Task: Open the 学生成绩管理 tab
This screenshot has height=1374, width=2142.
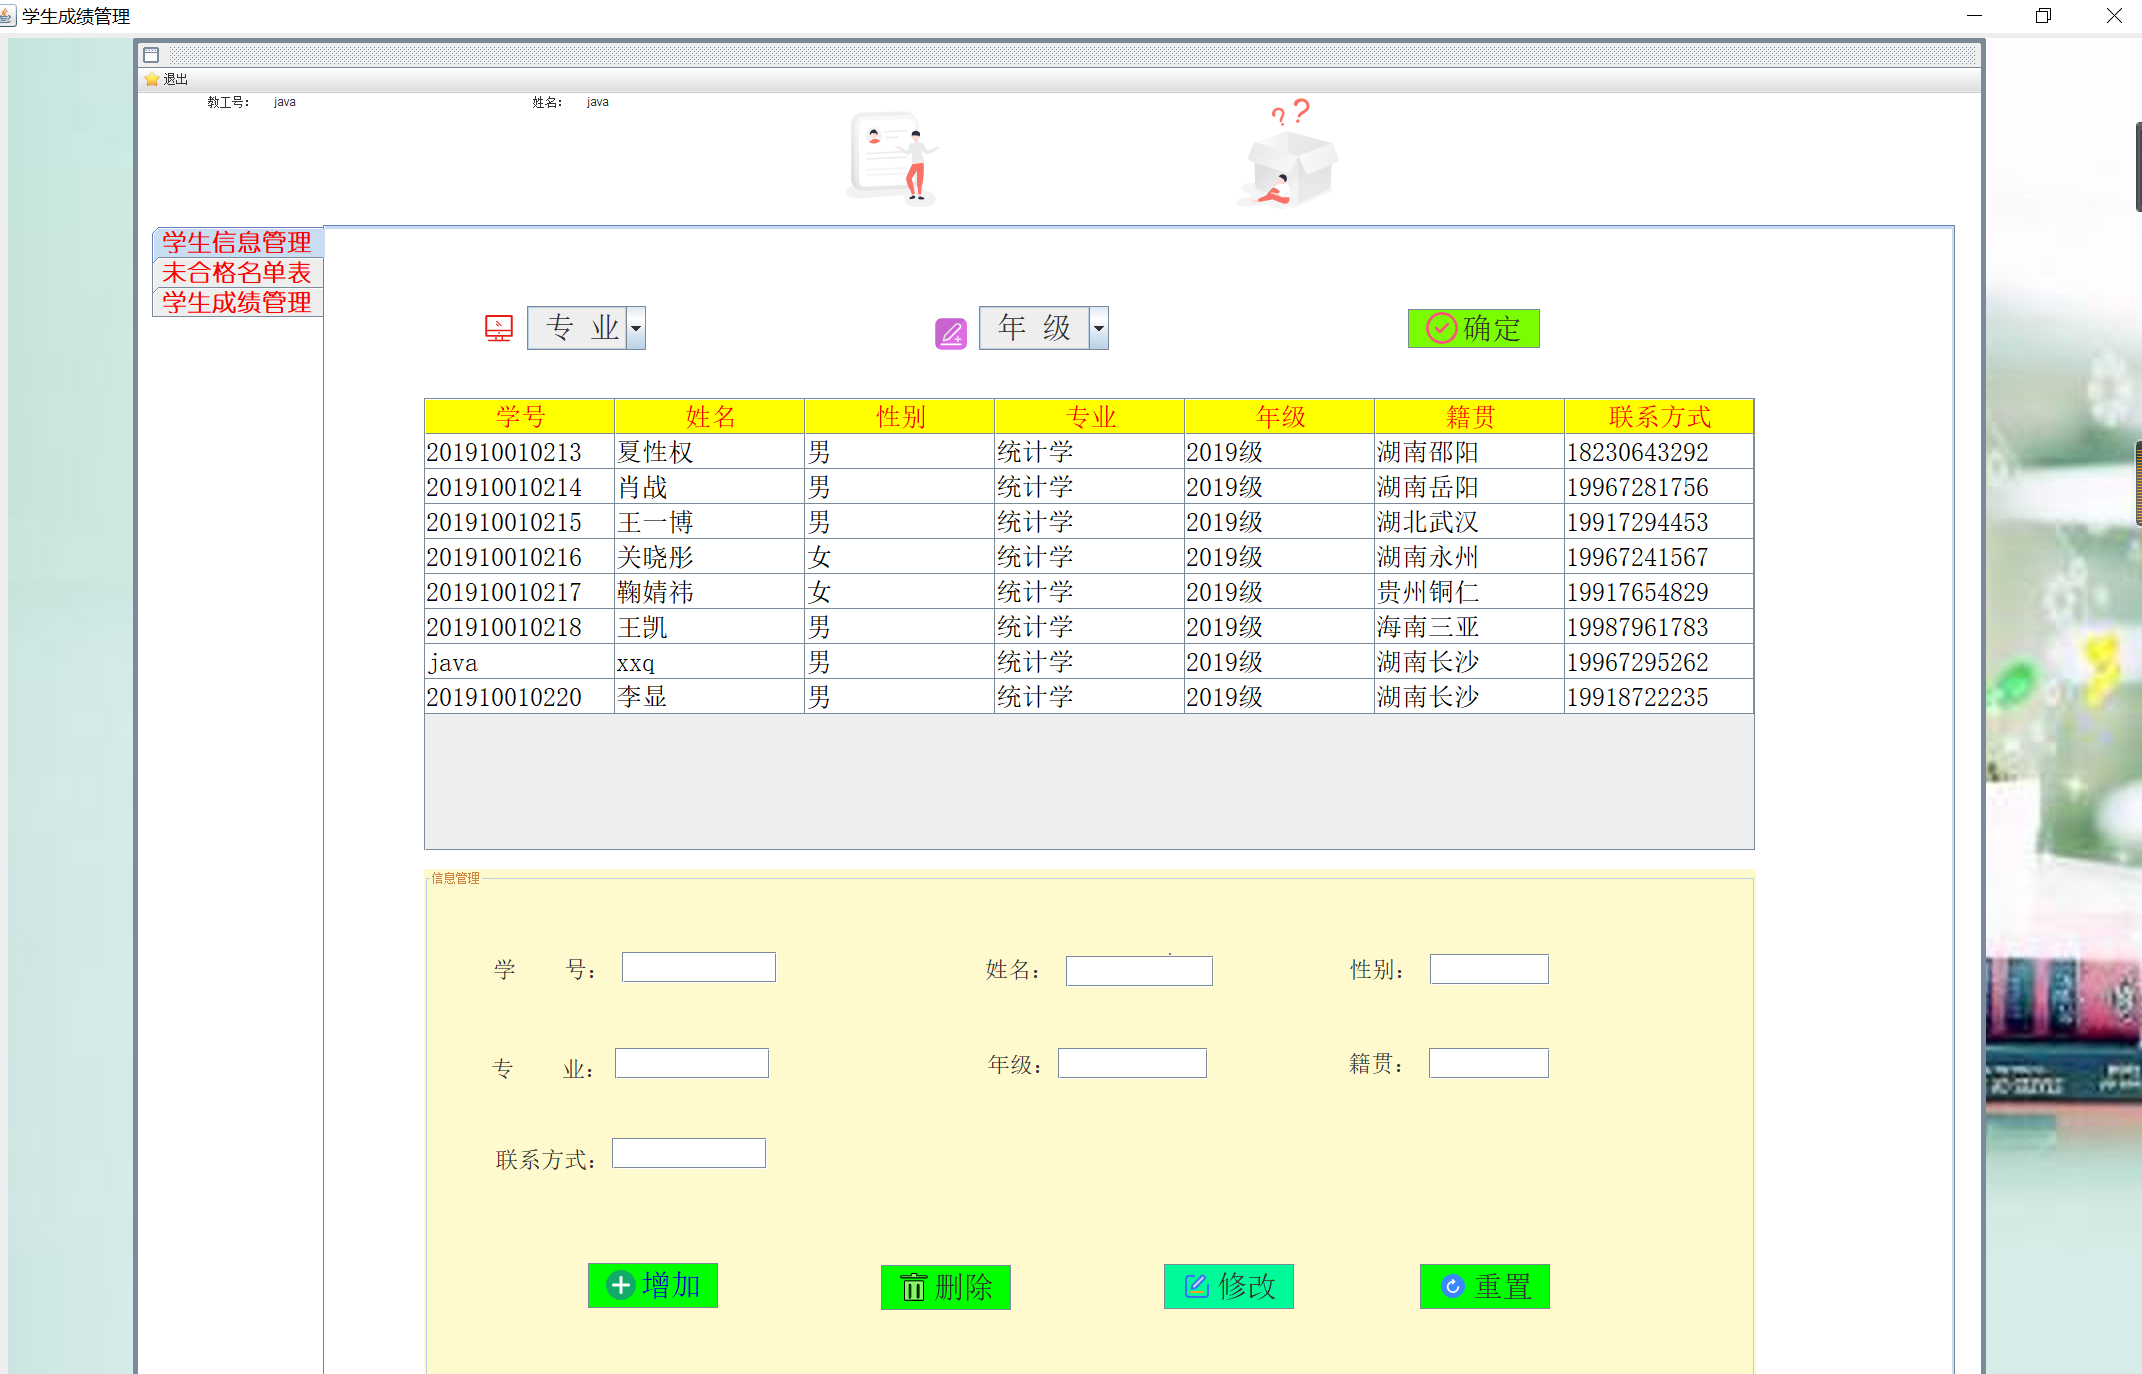Action: [237, 302]
